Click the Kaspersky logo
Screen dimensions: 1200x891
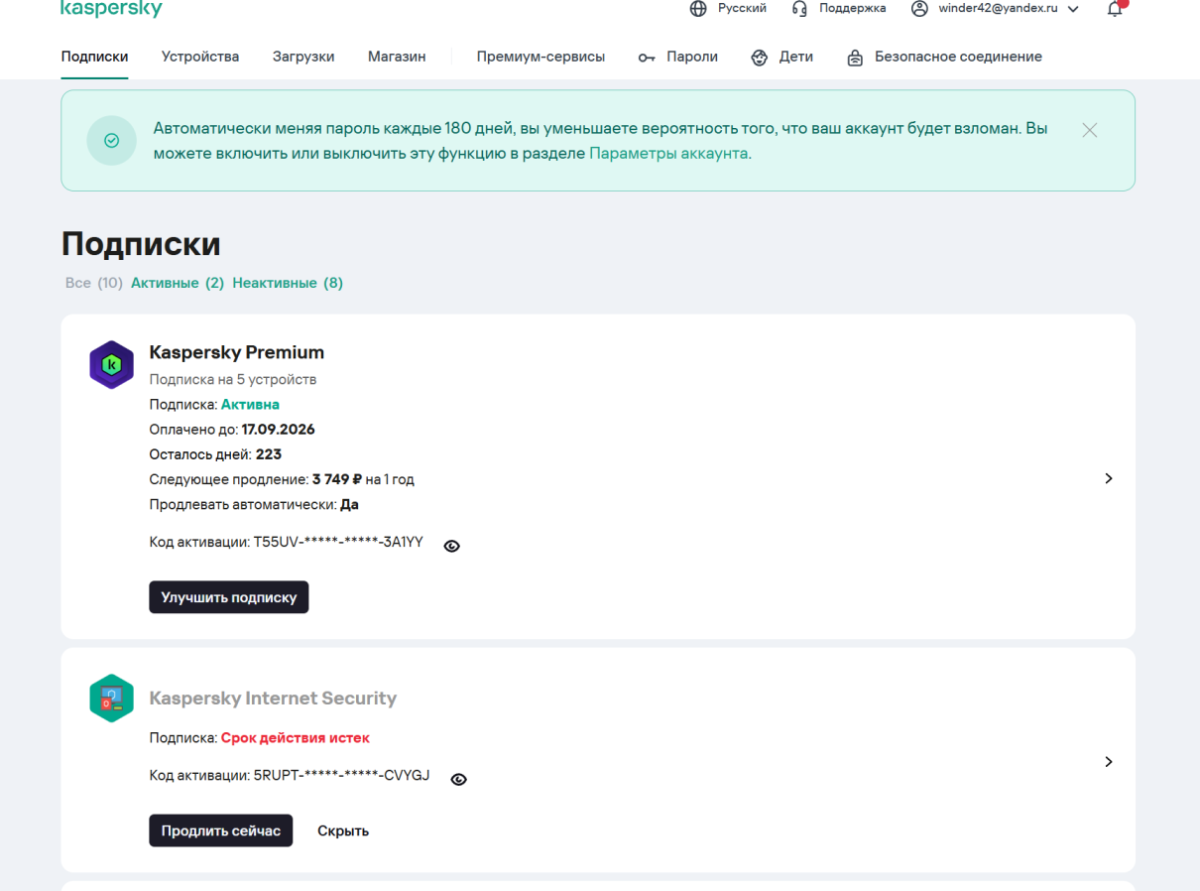click(111, 8)
